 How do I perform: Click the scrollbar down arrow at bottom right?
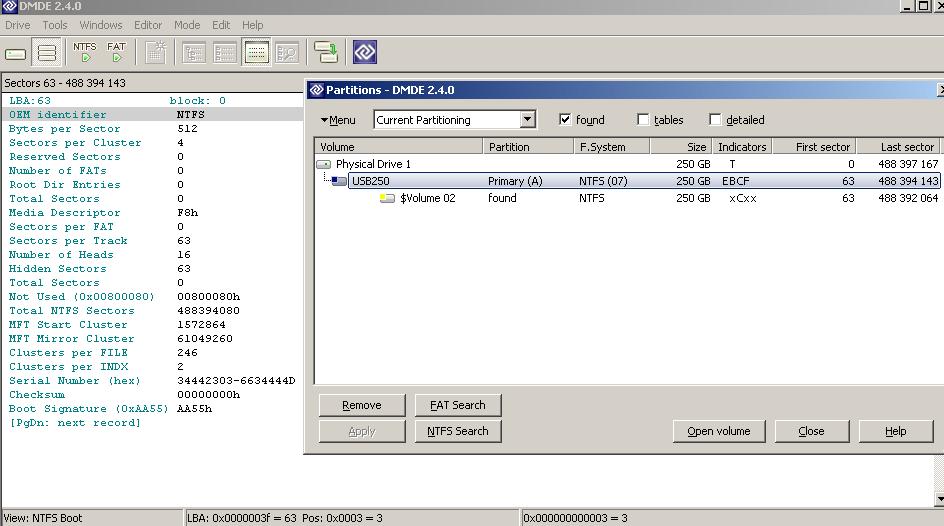(x=939, y=499)
